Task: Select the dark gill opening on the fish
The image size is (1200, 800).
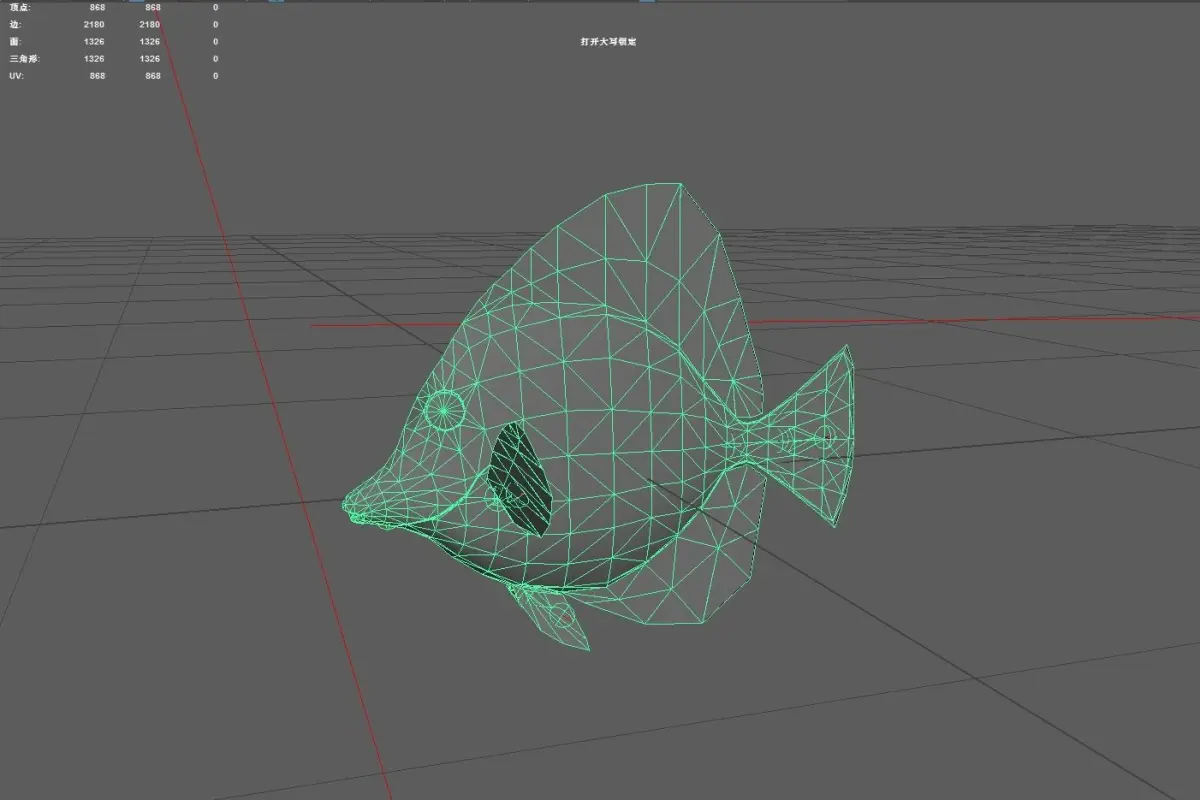Action: coord(519,479)
